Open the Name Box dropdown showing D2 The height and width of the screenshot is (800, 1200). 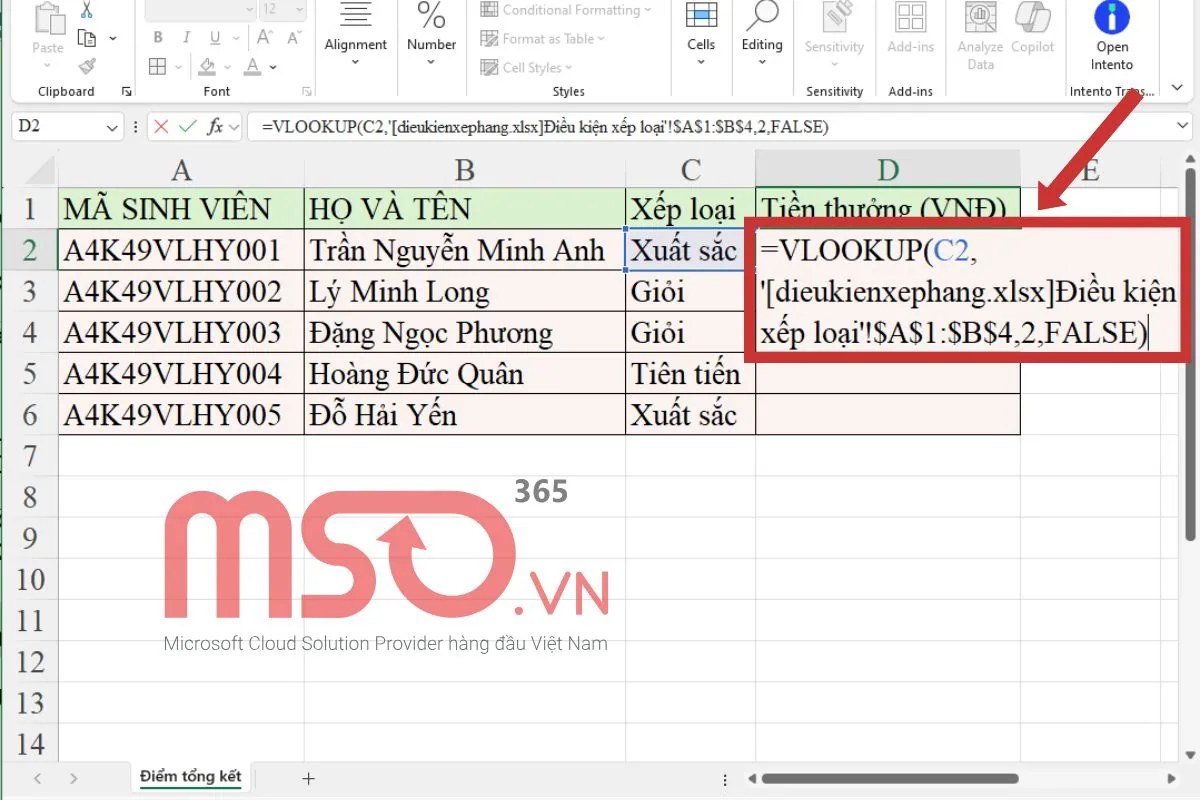pyautogui.click(x=113, y=127)
